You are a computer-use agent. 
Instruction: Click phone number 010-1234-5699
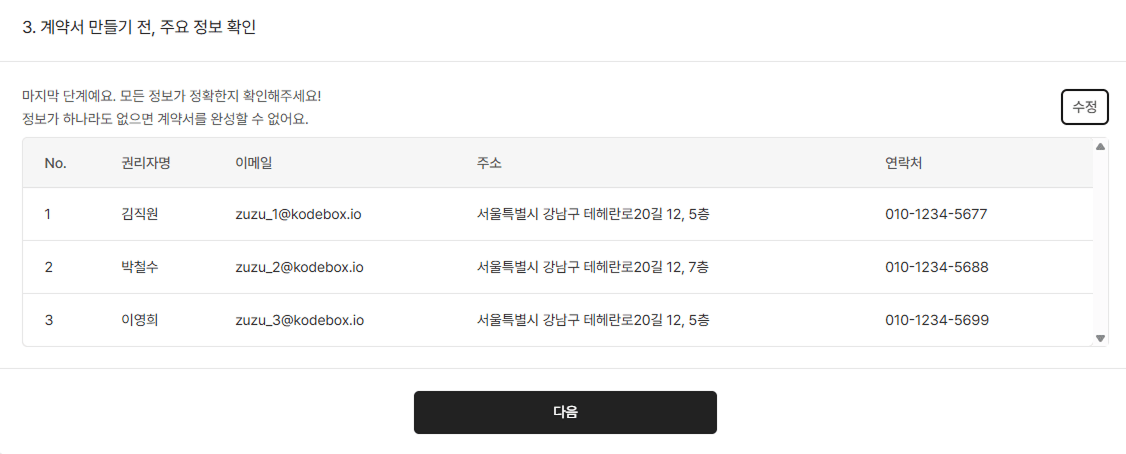point(936,320)
